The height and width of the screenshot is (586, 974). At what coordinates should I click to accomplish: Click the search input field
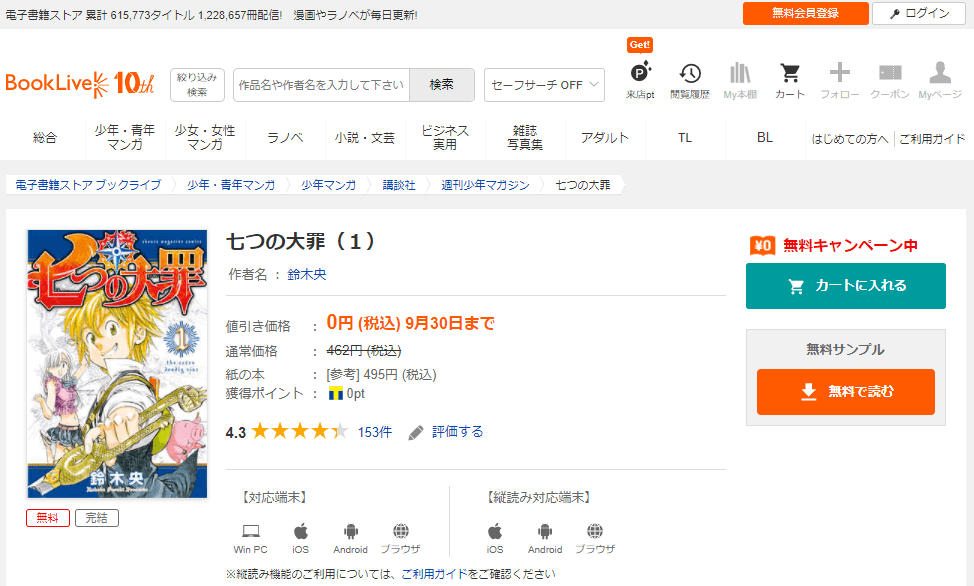coord(321,85)
